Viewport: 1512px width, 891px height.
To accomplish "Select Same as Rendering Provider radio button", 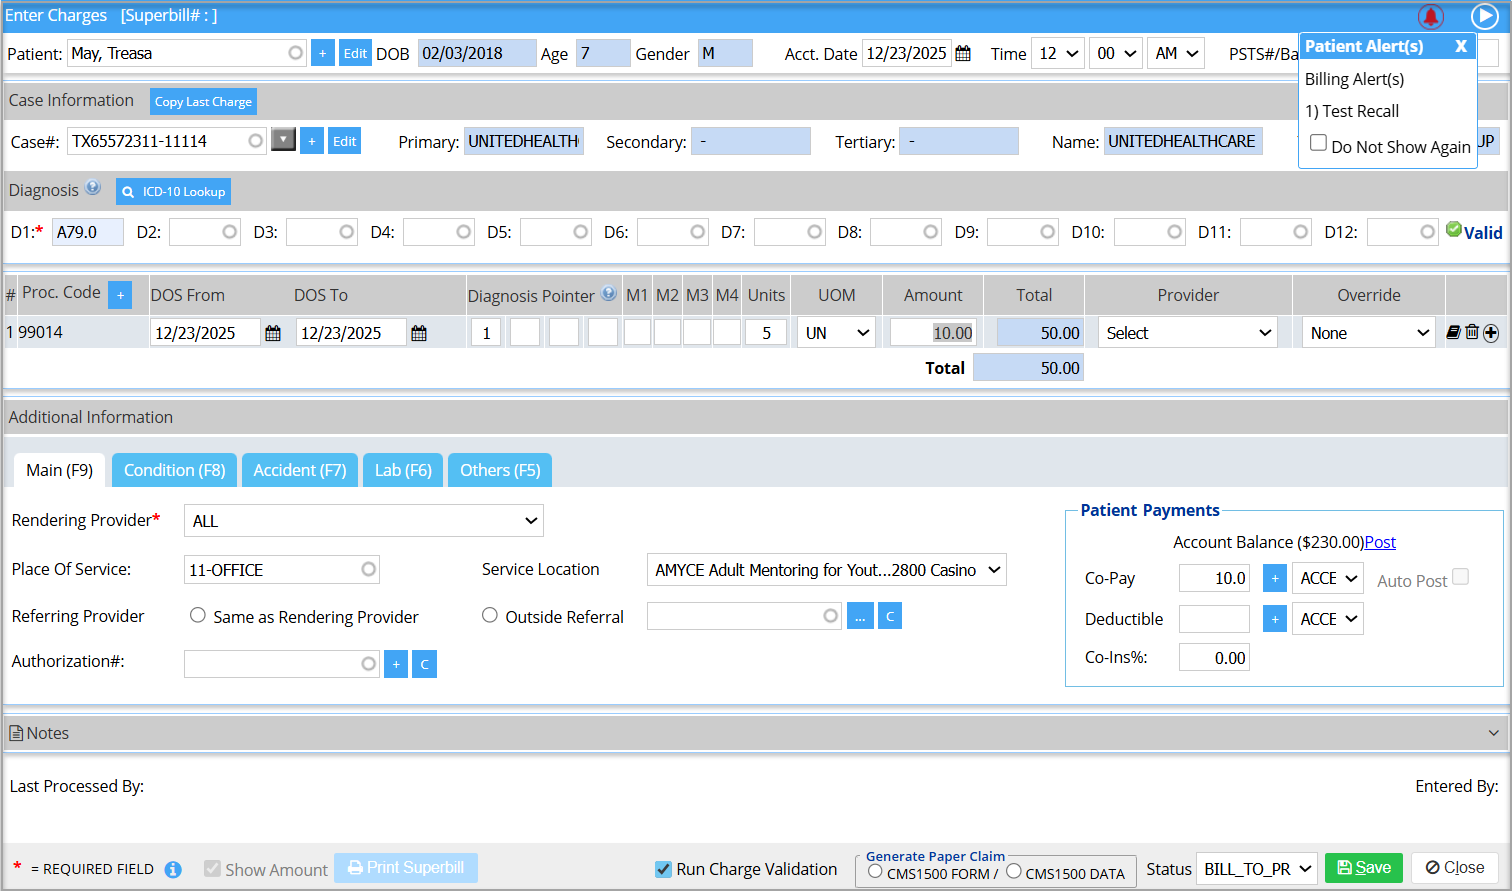I will pos(198,616).
